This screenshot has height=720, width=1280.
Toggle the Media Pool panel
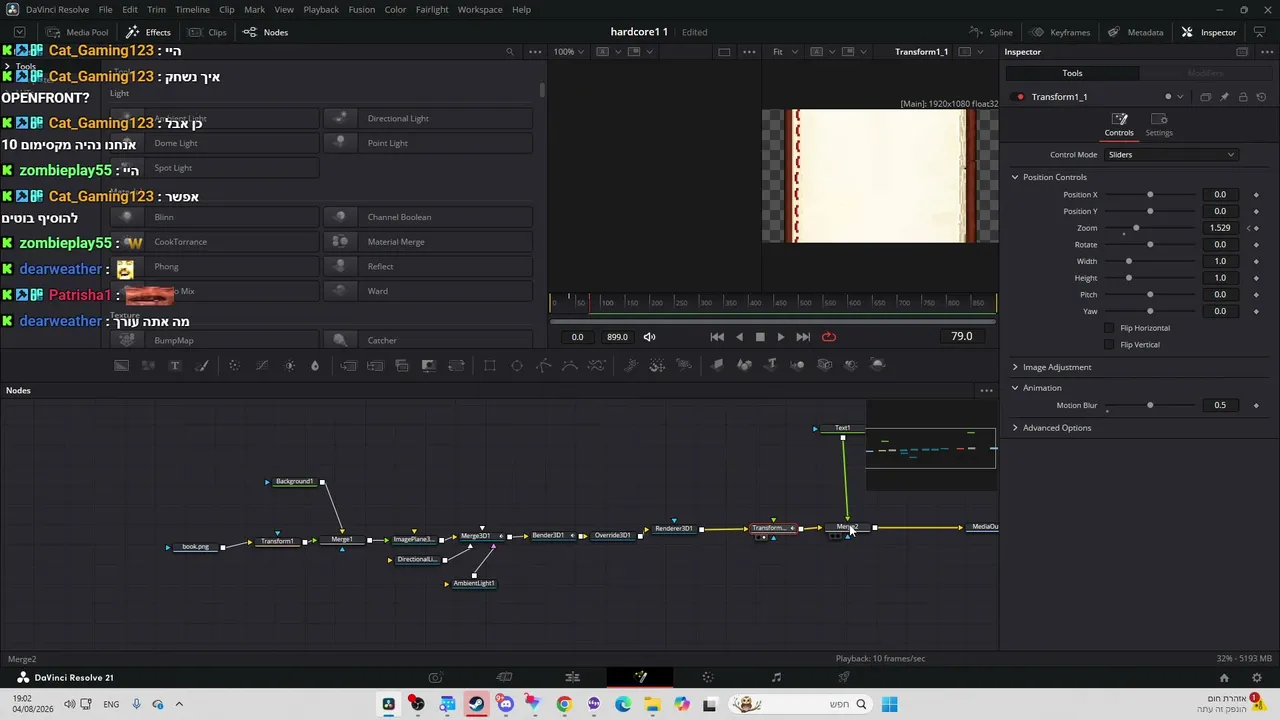pos(78,32)
